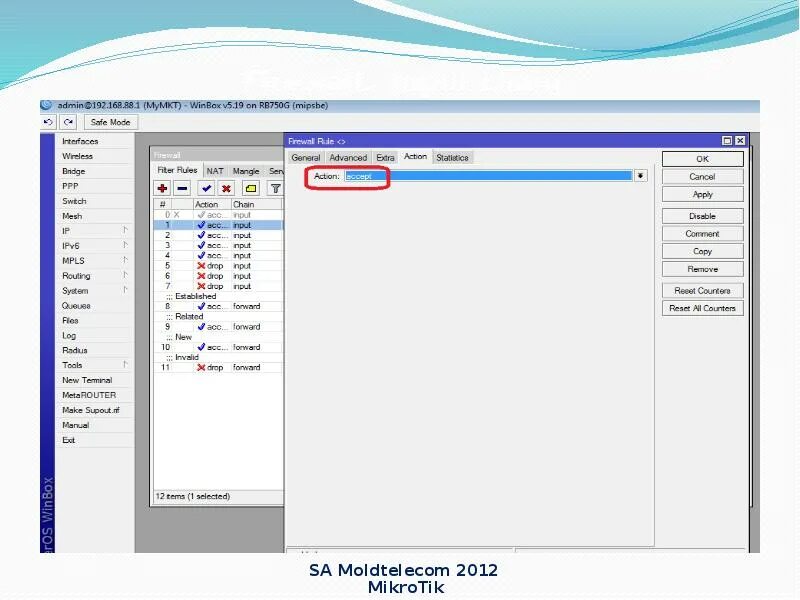Image resolution: width=800 pixels, height=600 pixels.
Task: Maximize the Firewall Rule dialog window
Action: [x=727, y=141]
